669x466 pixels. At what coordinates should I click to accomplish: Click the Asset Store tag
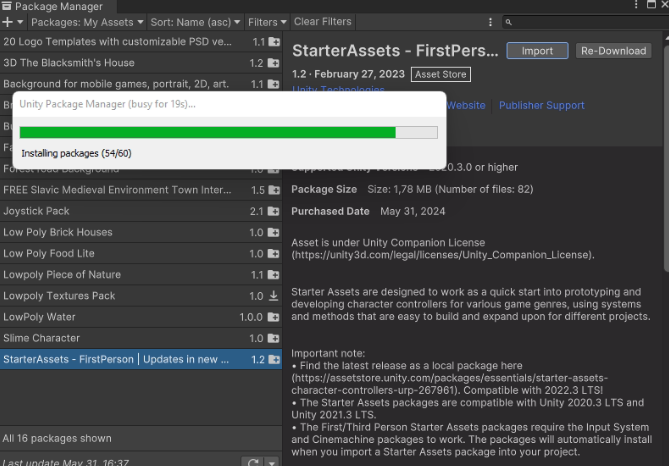pyautogui.click(x=441, y=74)
